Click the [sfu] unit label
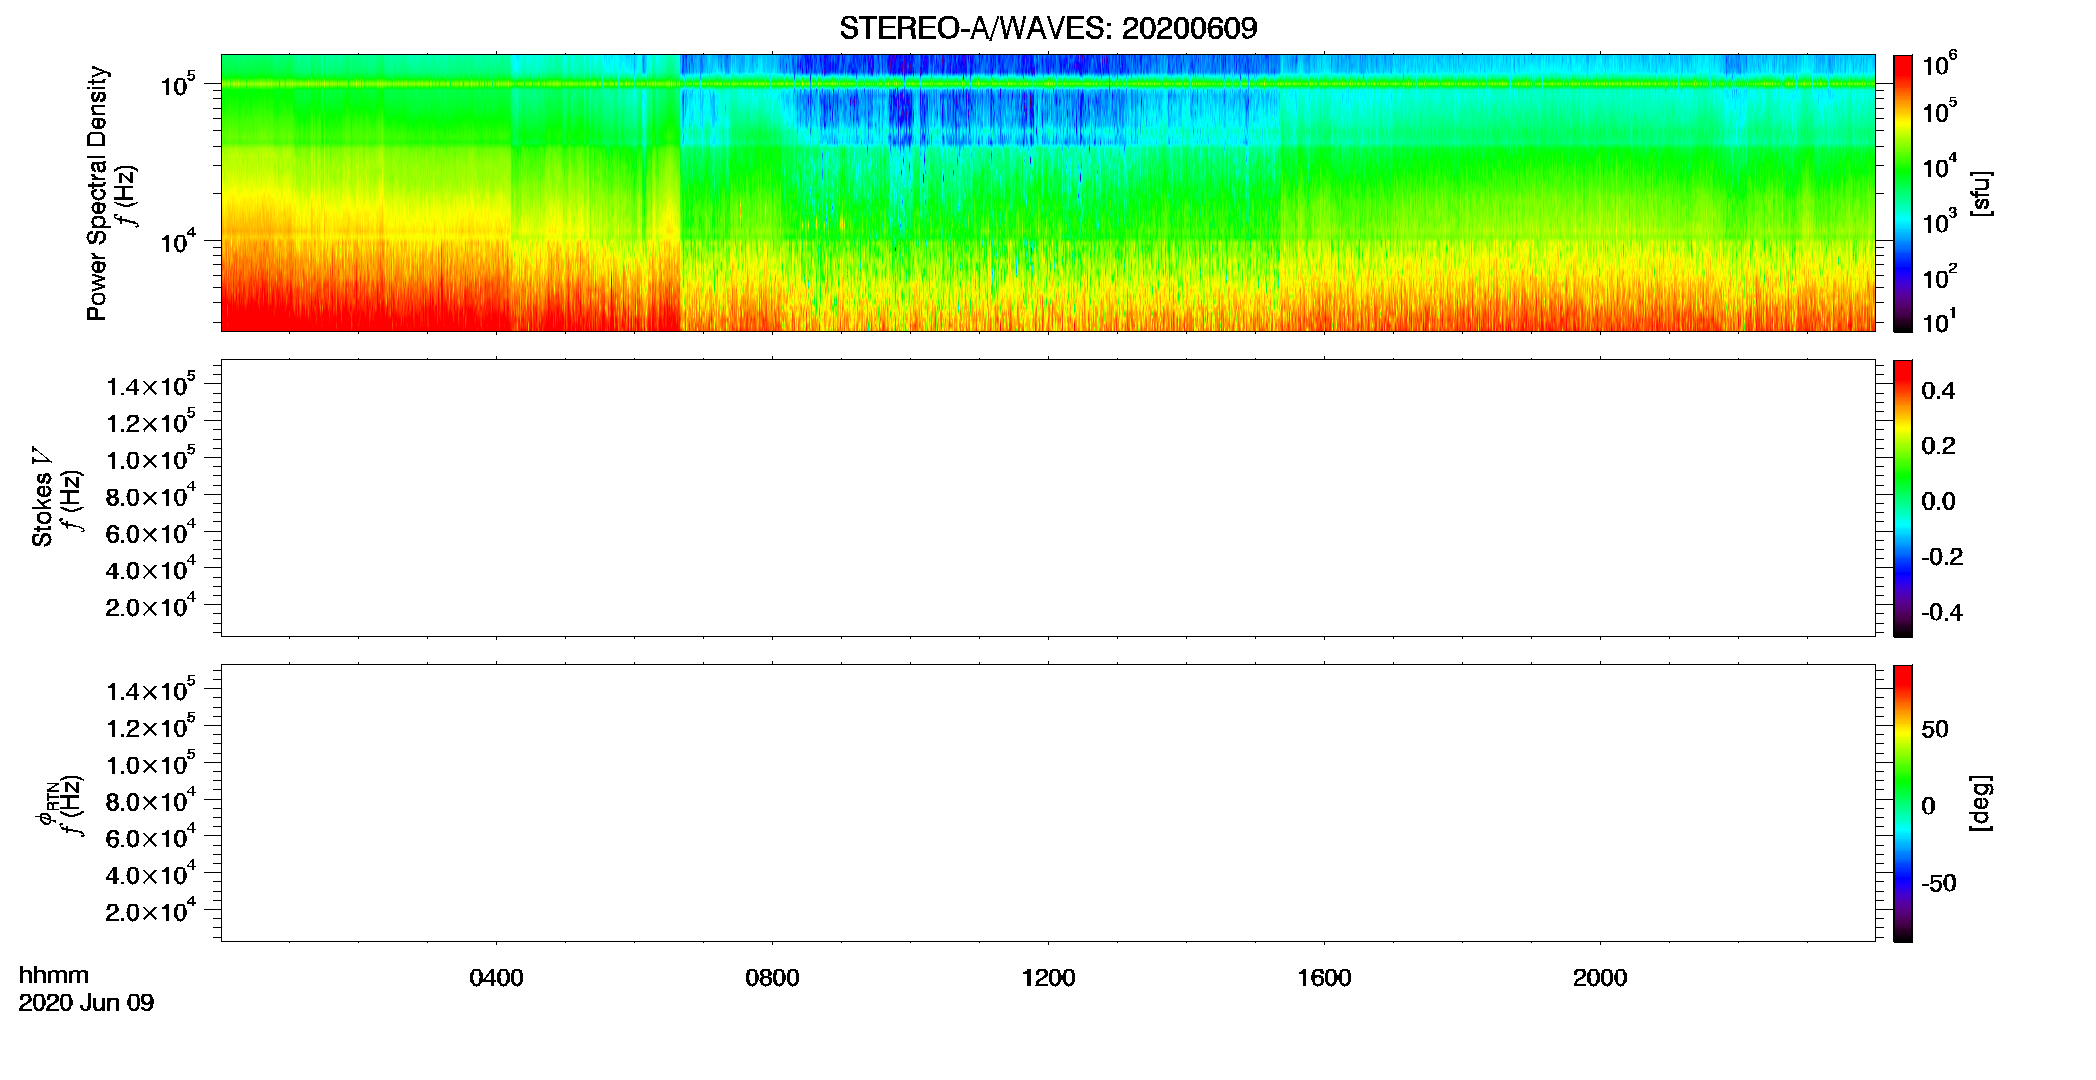 1980,193
